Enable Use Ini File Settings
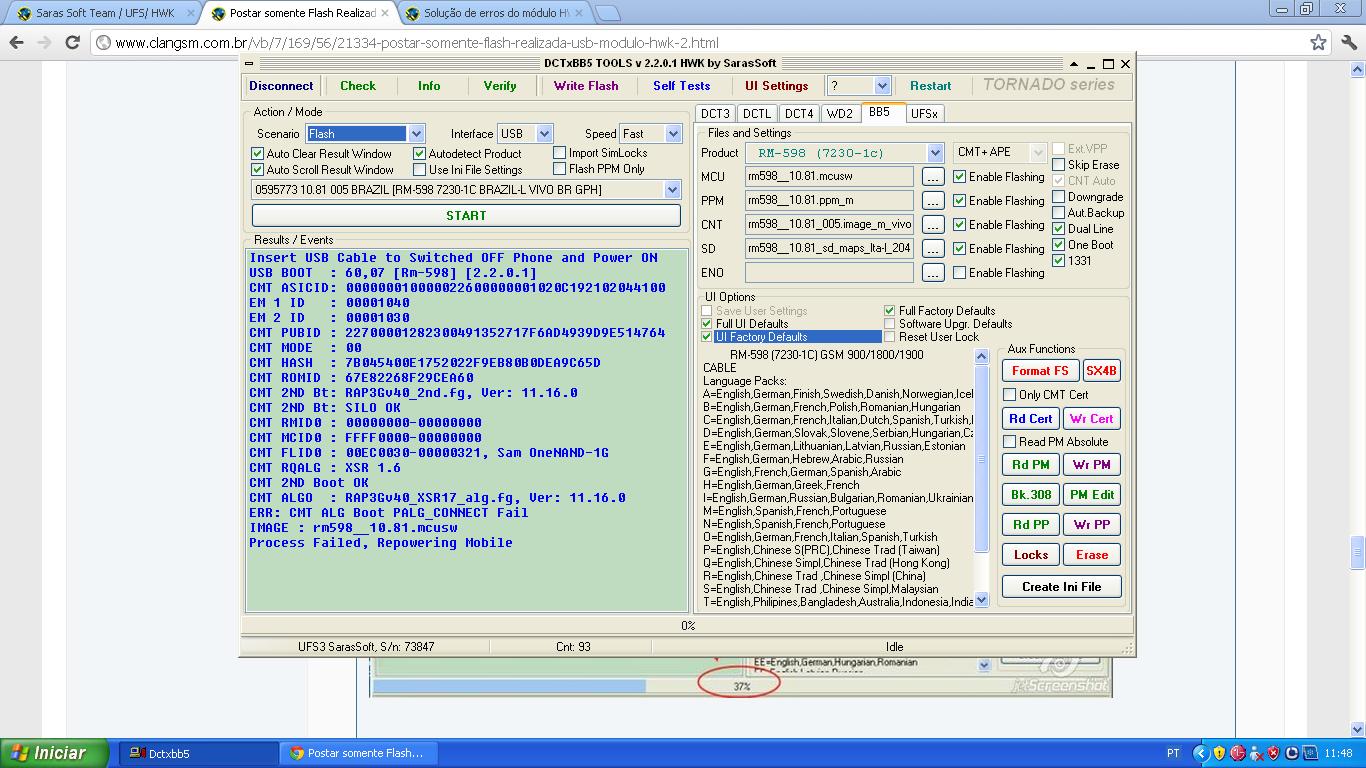The width and height of the screenshot is (1366, 768). (x=419, y=170)
